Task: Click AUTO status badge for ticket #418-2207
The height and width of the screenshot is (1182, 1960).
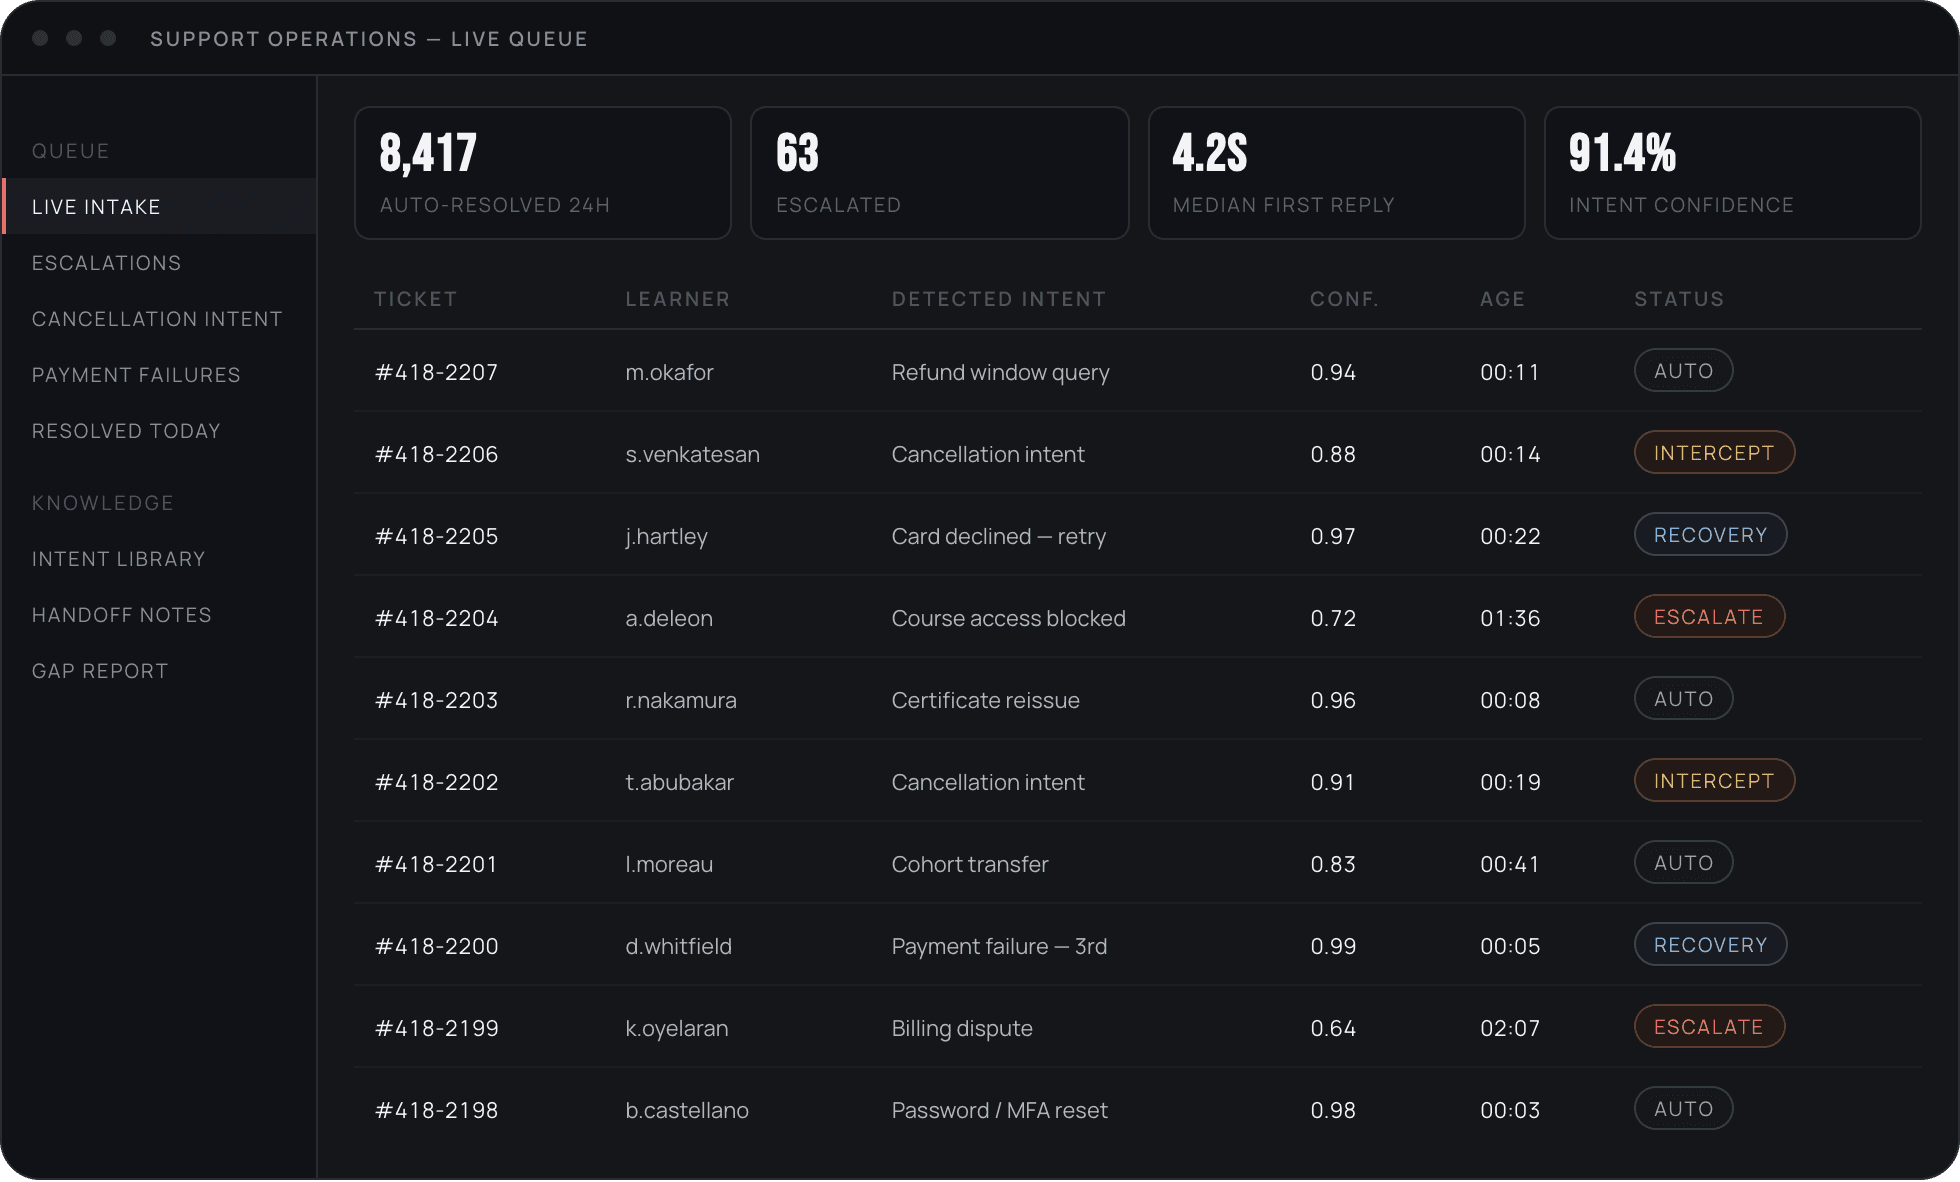Action: coord(1684,371)
